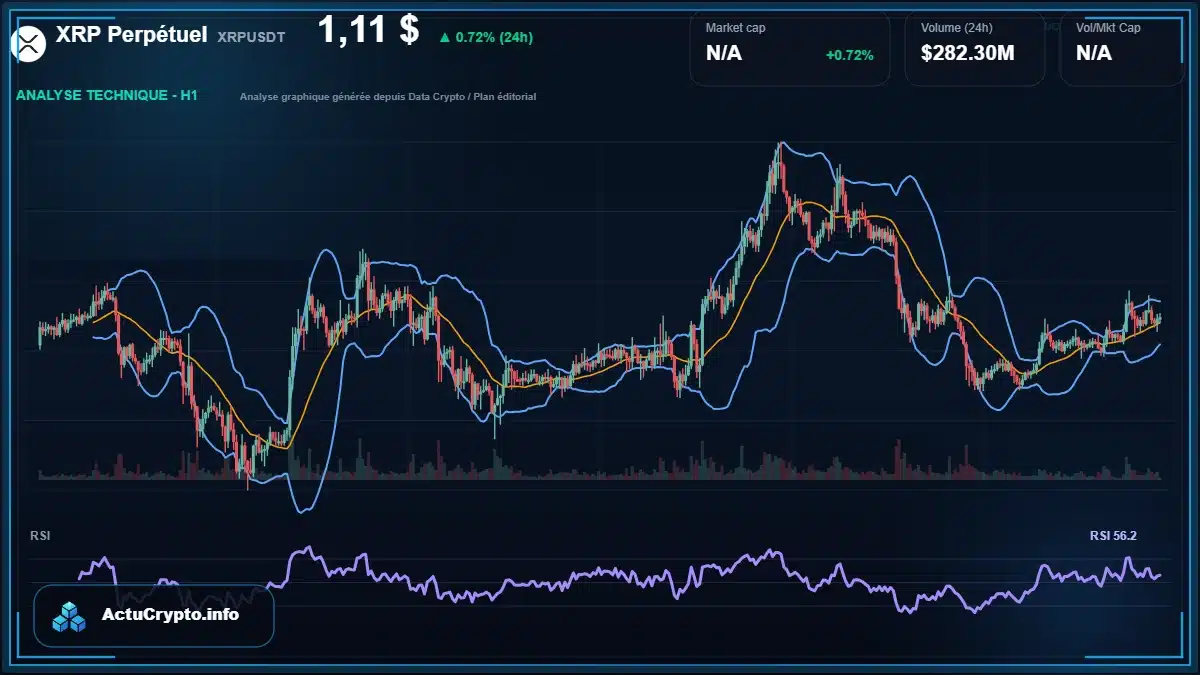Click the RSI 56.2 reading
Screen dimensions: 1200x675
point(1113,536)
